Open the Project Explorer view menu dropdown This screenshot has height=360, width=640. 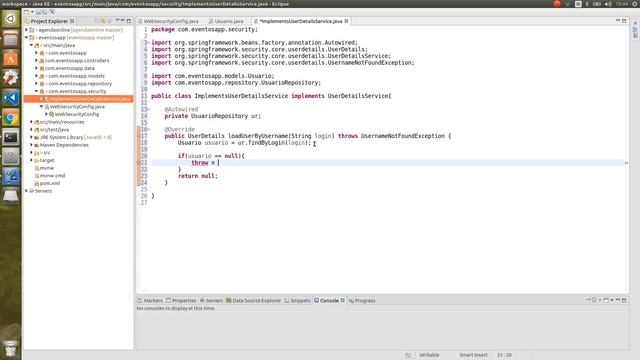point(118,21)
